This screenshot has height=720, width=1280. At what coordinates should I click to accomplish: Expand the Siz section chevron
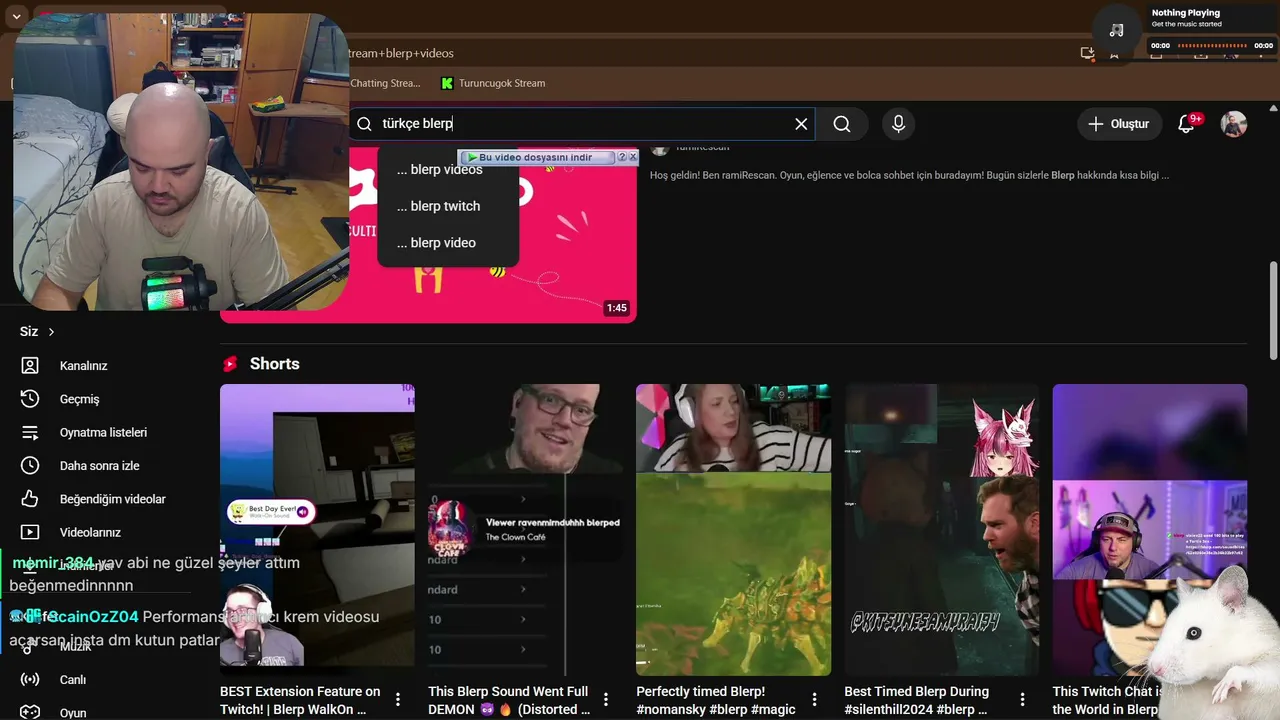coord(51,332)
